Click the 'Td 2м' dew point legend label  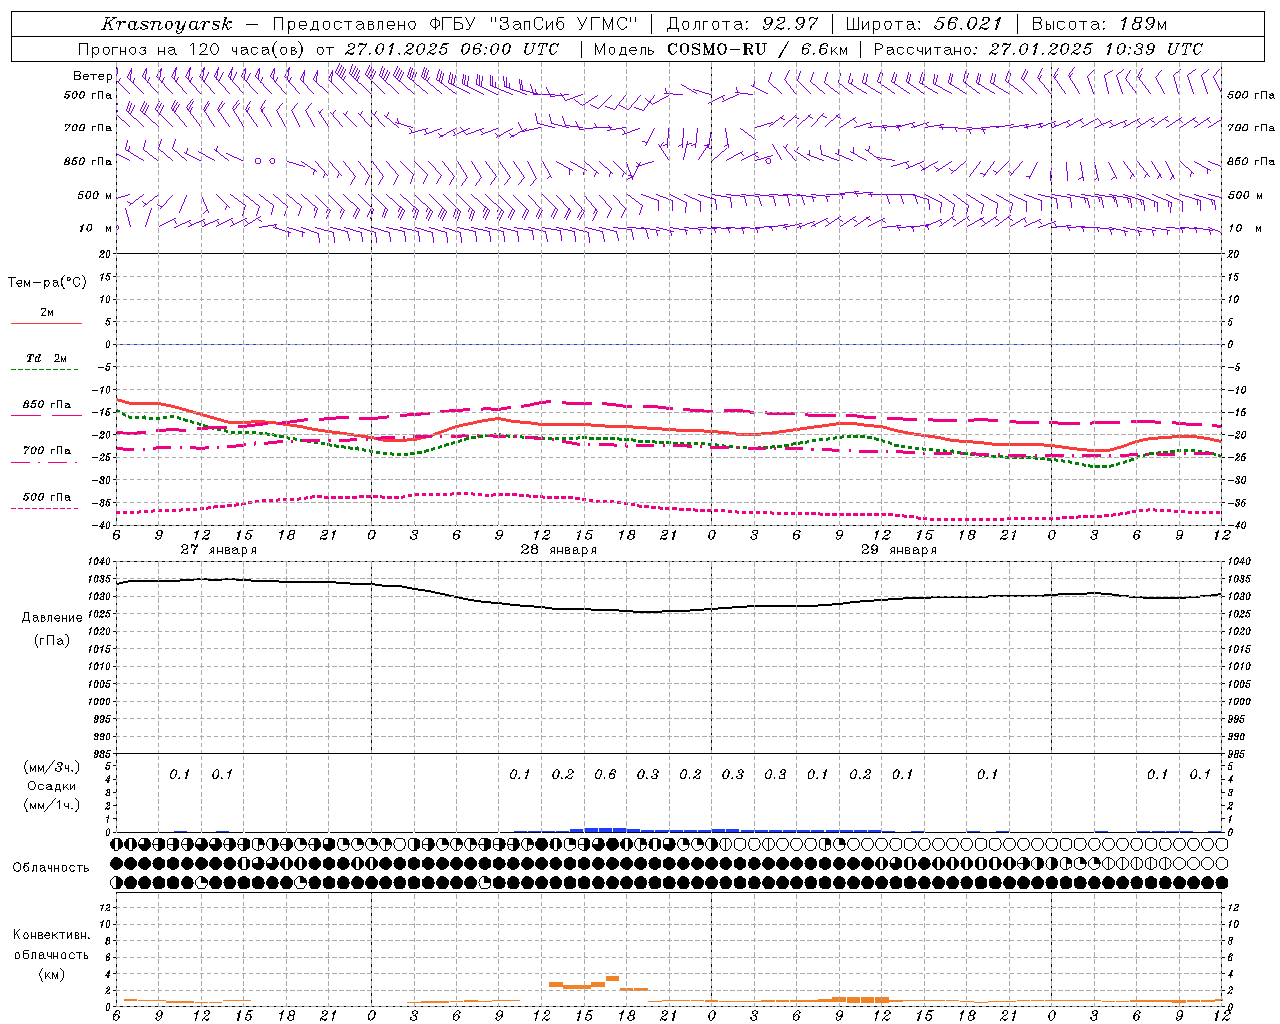tap(46, 358)
